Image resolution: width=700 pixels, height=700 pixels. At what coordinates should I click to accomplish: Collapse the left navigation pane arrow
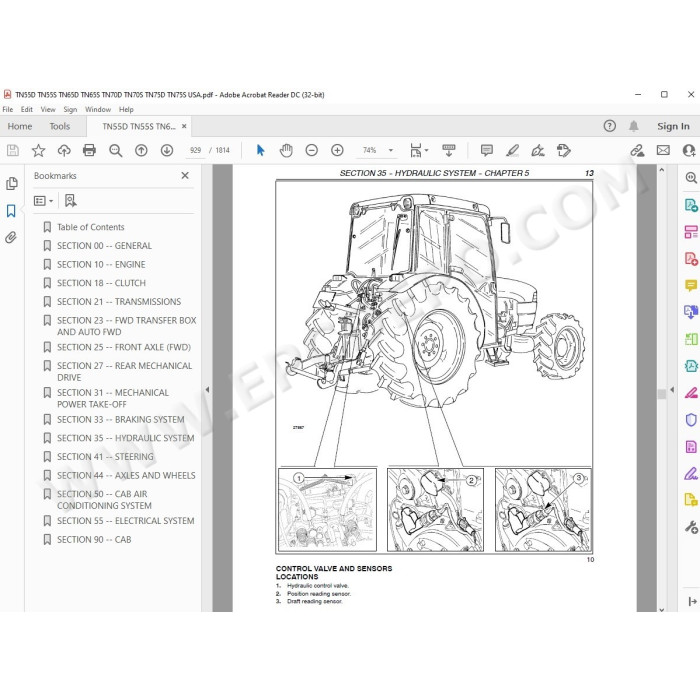click(207, 390)
